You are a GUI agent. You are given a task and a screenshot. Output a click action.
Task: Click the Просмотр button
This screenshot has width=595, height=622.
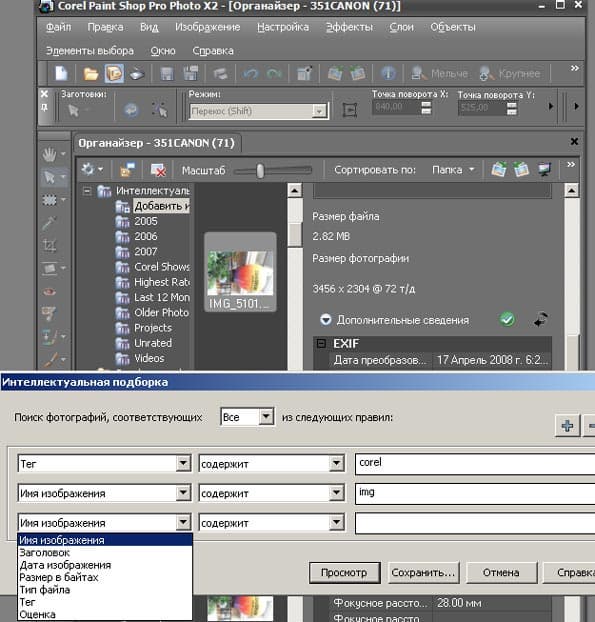[344, 572]
